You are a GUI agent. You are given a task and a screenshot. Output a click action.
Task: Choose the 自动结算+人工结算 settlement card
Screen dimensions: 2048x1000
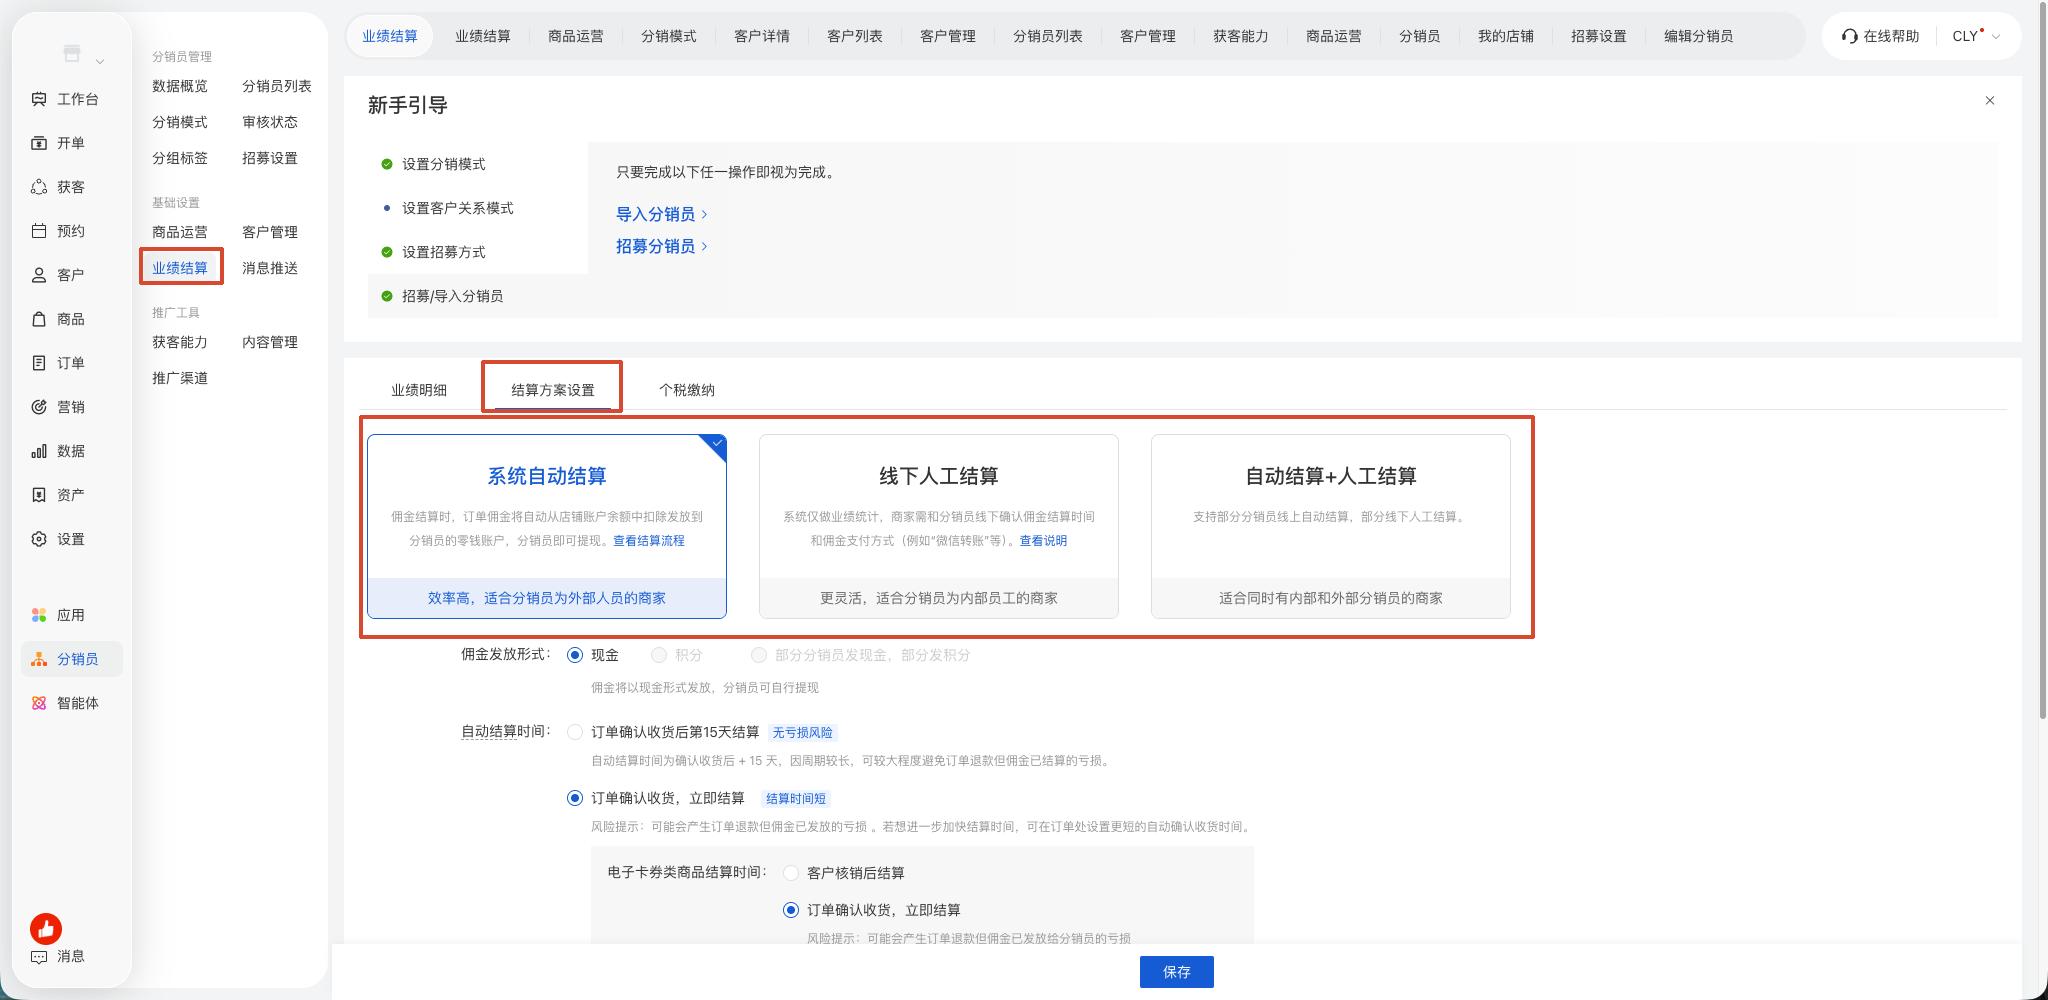coord(1331,526)
